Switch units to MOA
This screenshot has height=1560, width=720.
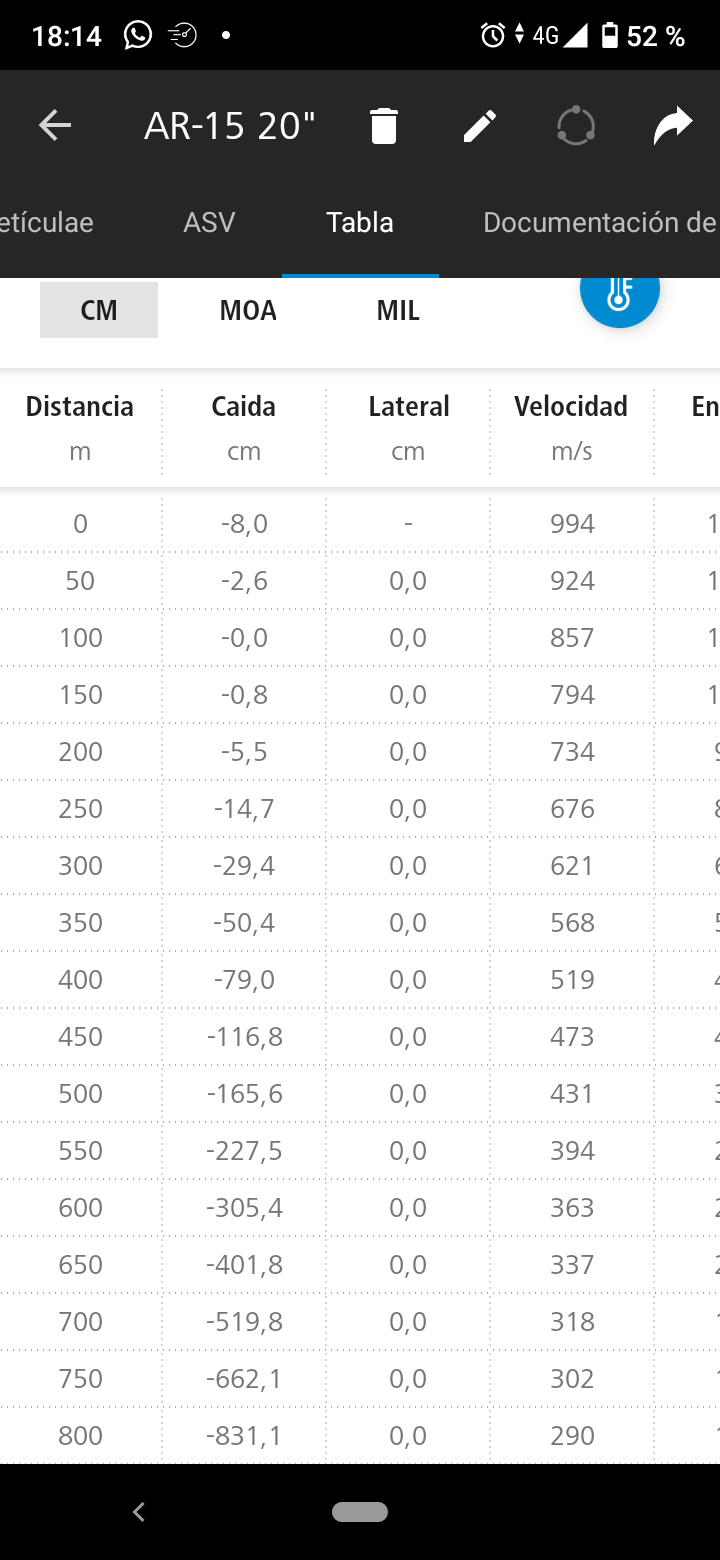[248, 310]
